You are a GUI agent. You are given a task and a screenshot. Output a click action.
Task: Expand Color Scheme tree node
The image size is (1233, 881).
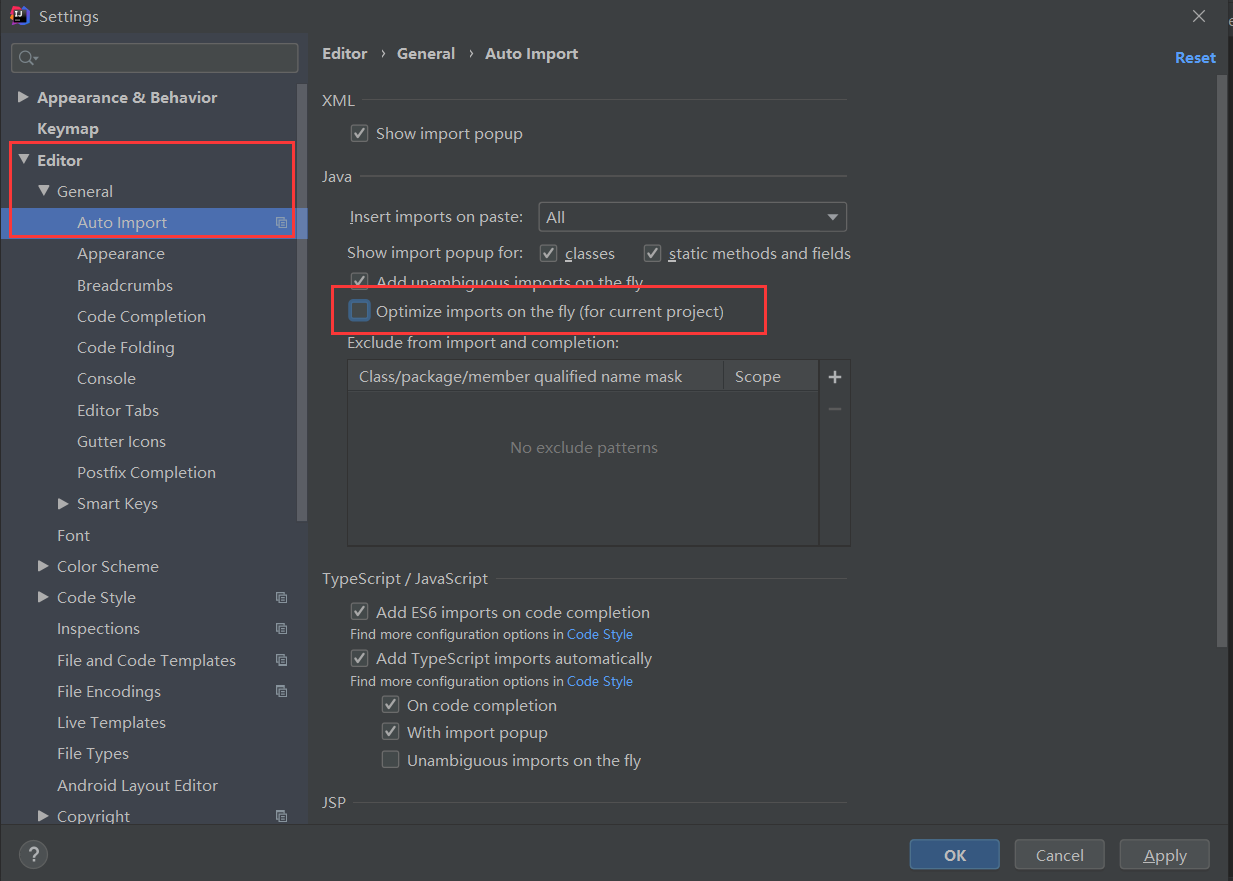(x=43, y=565)
